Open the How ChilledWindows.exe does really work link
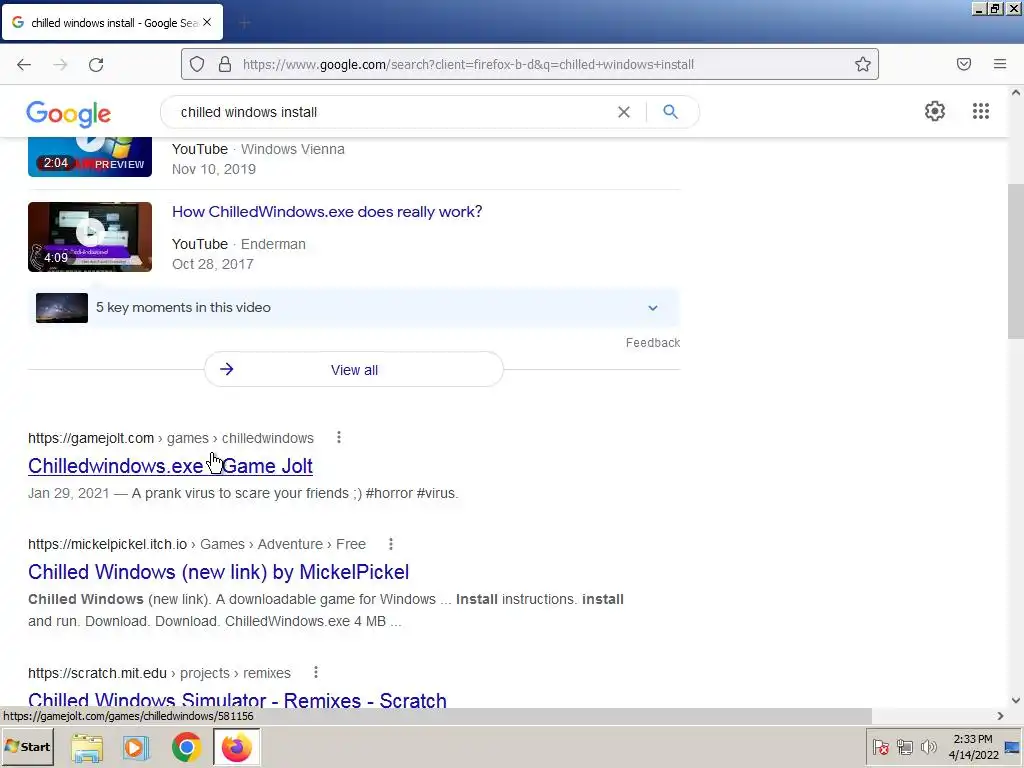This screenshot has height=768, width=1024. [x=327, y=212]
